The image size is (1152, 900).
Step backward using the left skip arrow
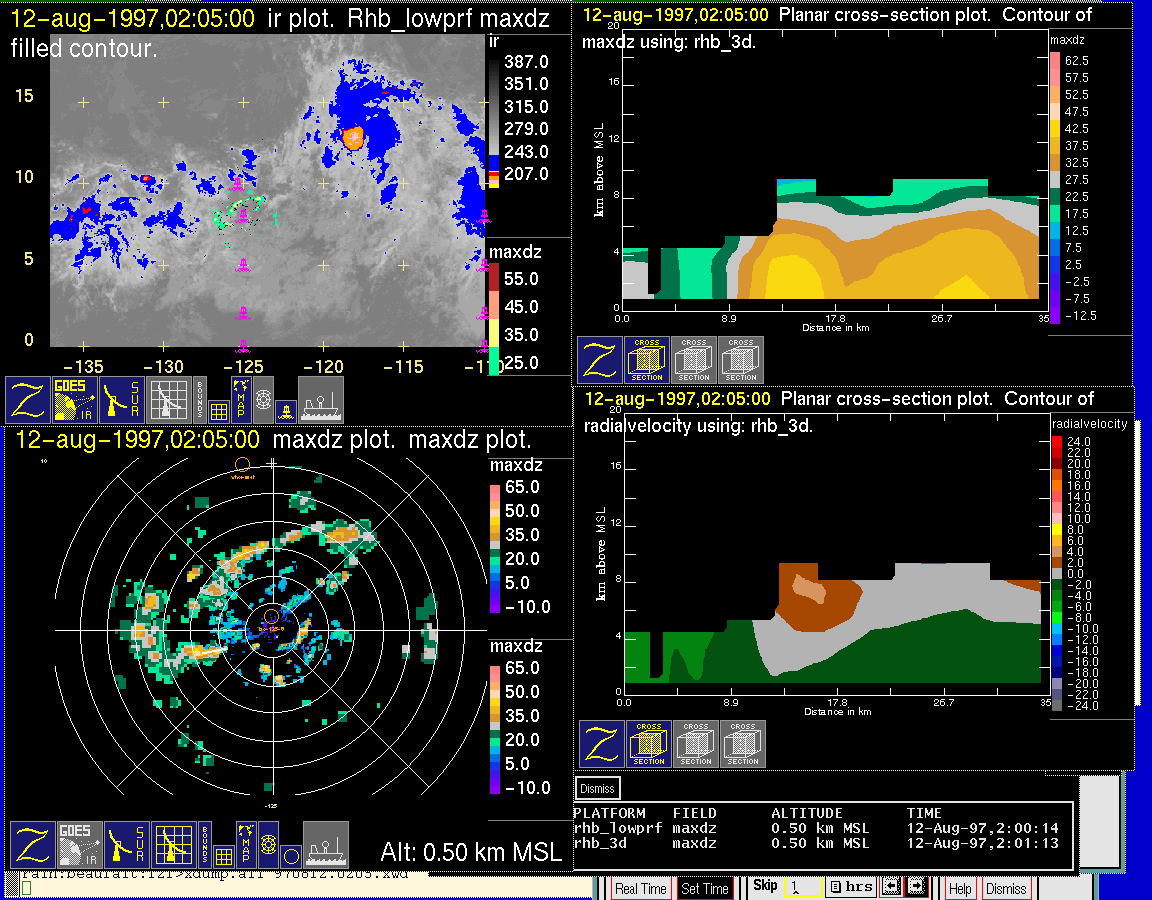pyautogui.click(x=890, y=887)
